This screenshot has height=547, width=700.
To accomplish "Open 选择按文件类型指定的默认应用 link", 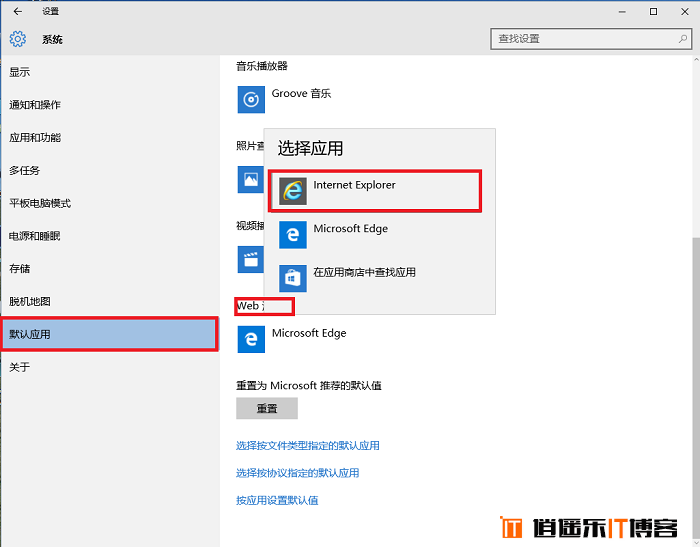I will click(x=308, y=446).
